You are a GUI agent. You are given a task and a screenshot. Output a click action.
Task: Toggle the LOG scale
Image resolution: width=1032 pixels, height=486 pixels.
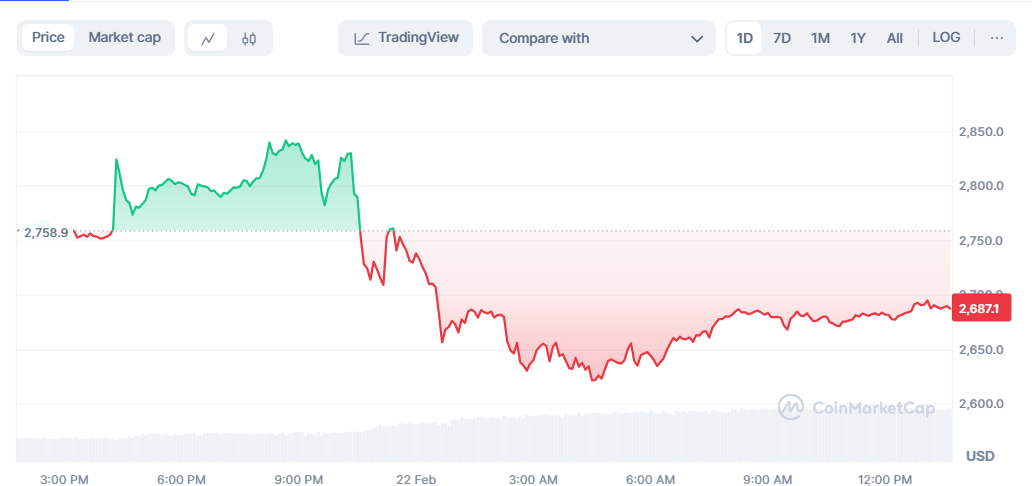click(x=946, y=38)
